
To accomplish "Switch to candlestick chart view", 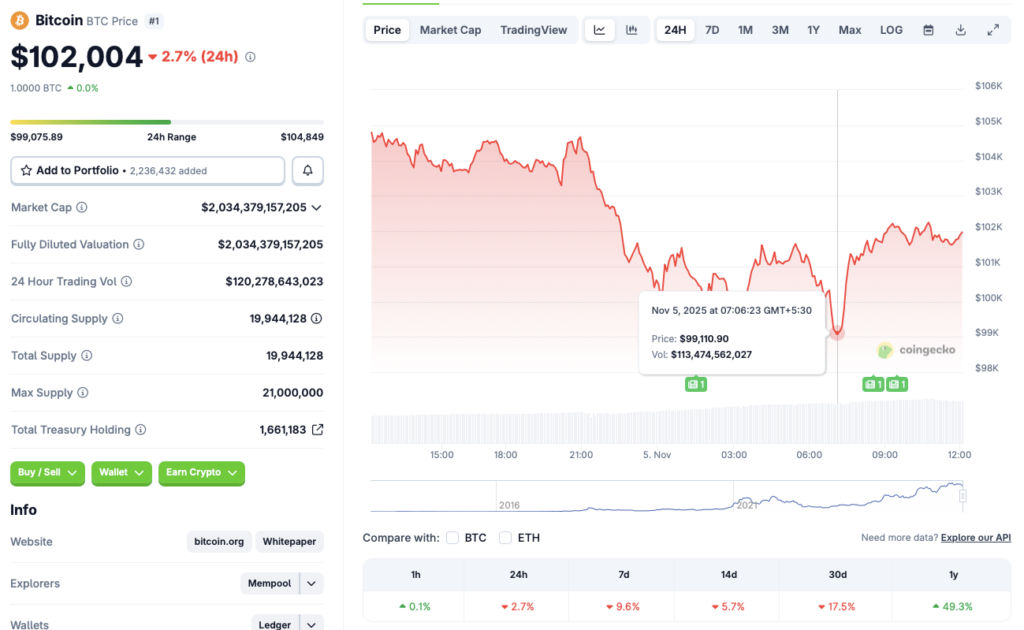I will tap(633, 30).
